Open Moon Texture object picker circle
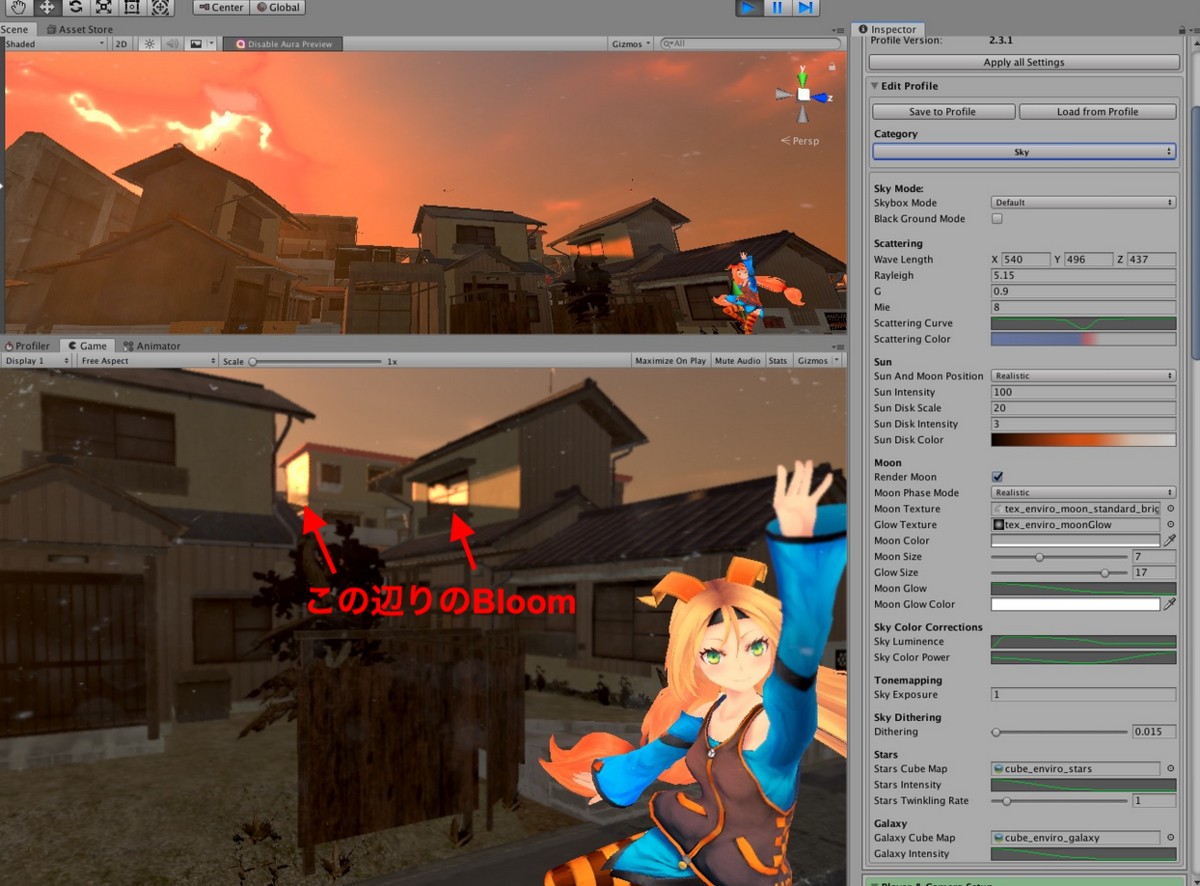This screenshot has height=886, width=1200. click(1170, 509)
